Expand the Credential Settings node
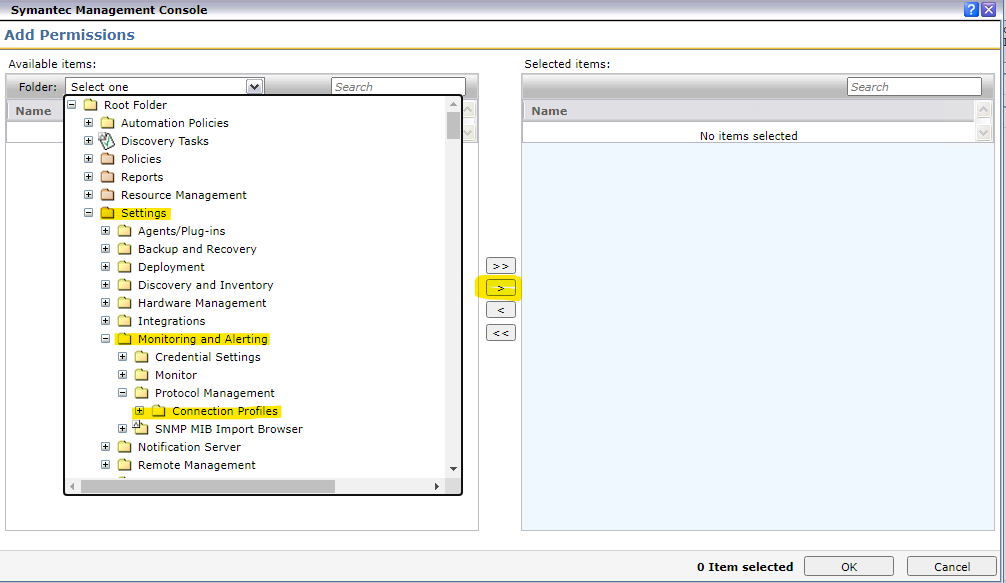The height and width of the screenshot is (583, 1006). pos(123,357)
